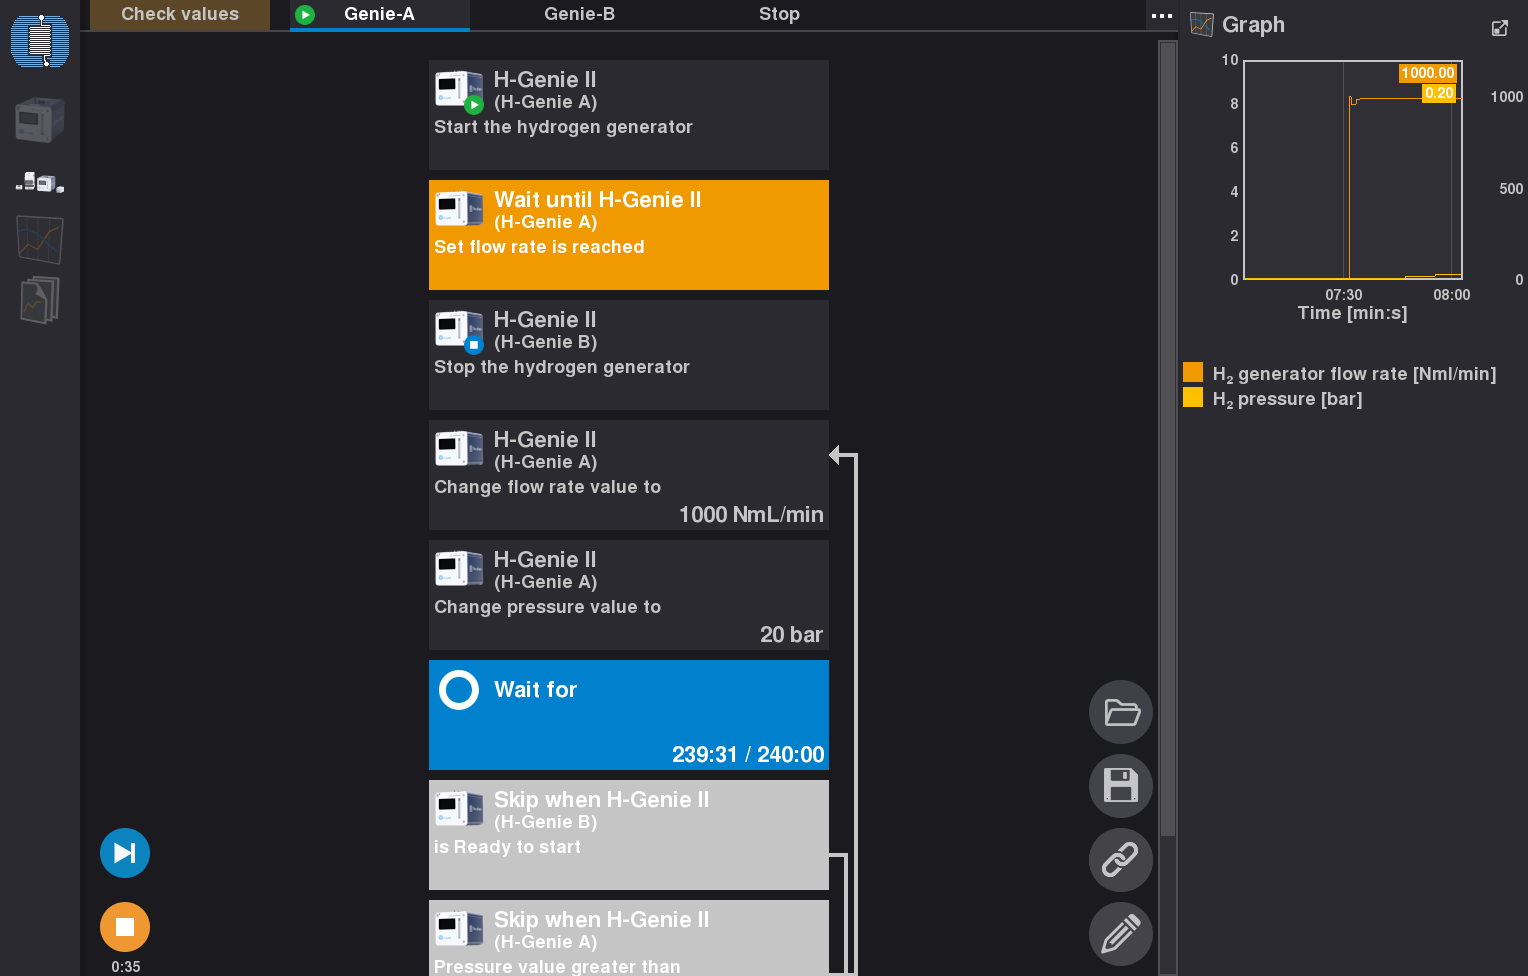
Task: Click the sequence list vertical scrollbar
Action: pos(1167,440)
